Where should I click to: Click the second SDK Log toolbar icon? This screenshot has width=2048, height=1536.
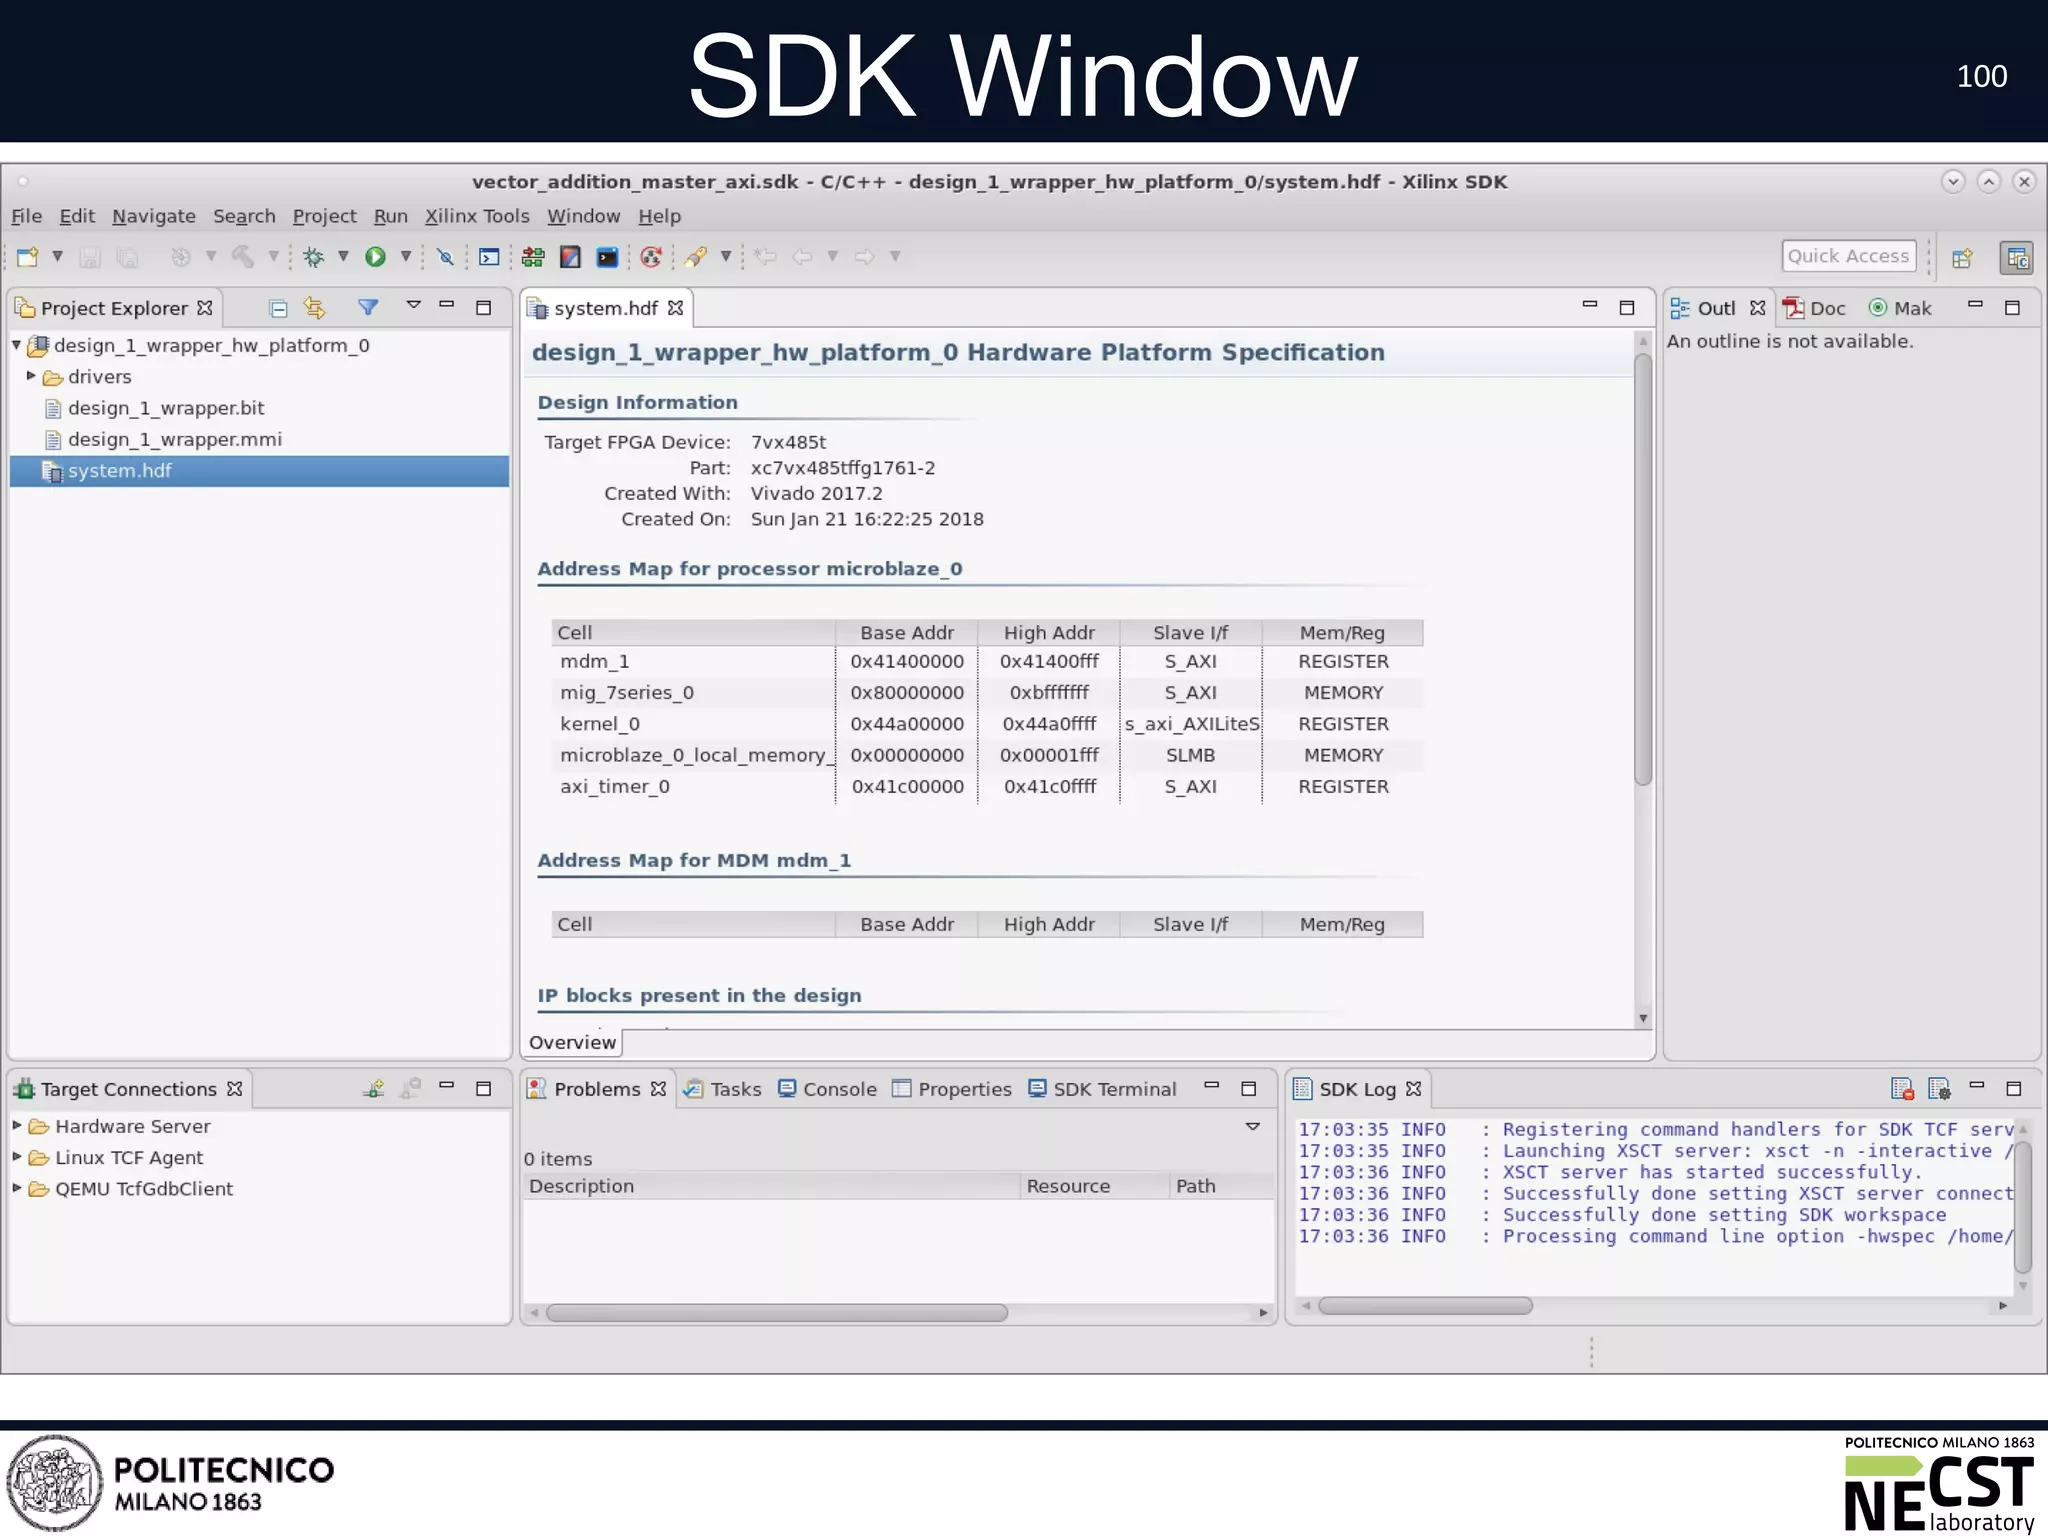pos(1939,1088)
